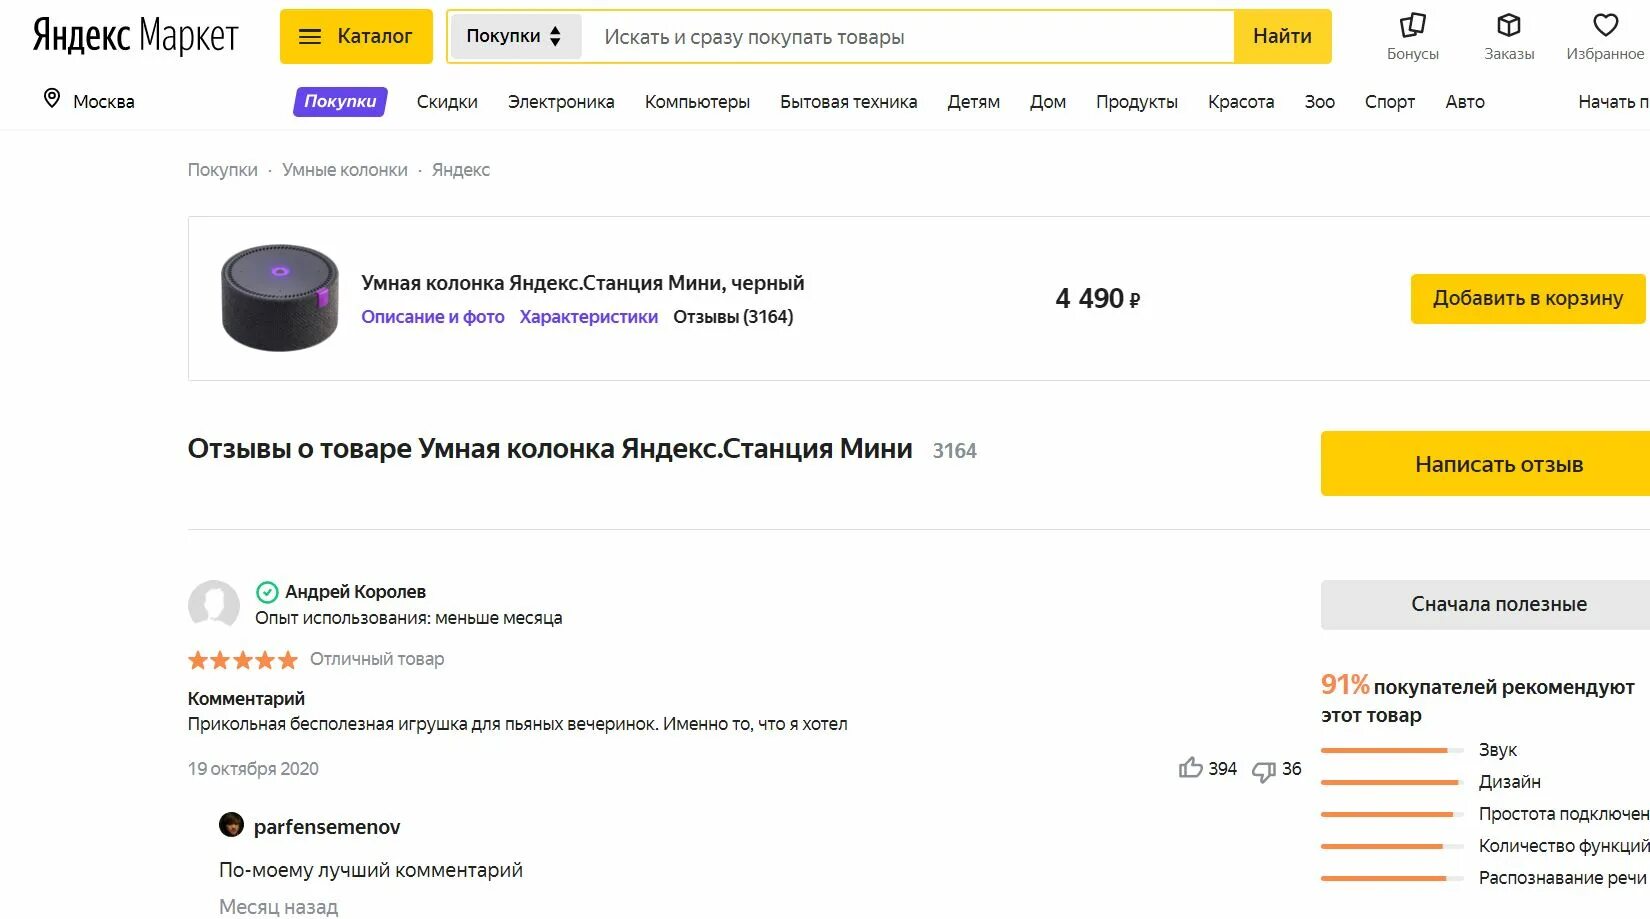Viewport: 1650px width, 919px height.
Task: Dislike the review with thumbs down icon
Action: 1264,770
